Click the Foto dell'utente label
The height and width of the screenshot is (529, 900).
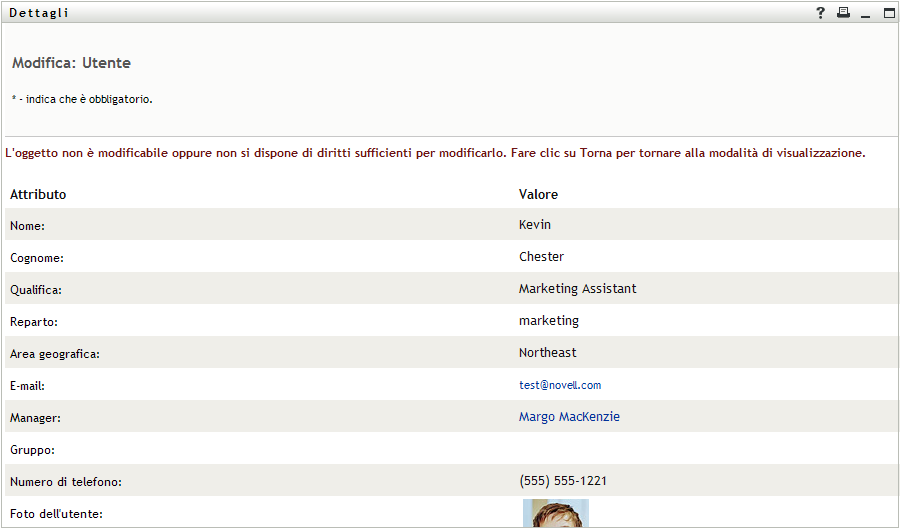[57, 514]
